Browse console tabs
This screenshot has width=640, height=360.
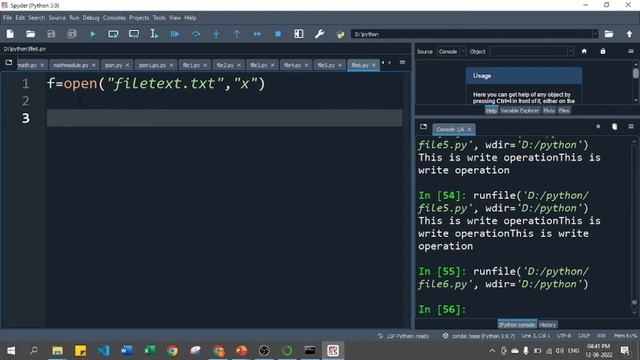[423, 127]
